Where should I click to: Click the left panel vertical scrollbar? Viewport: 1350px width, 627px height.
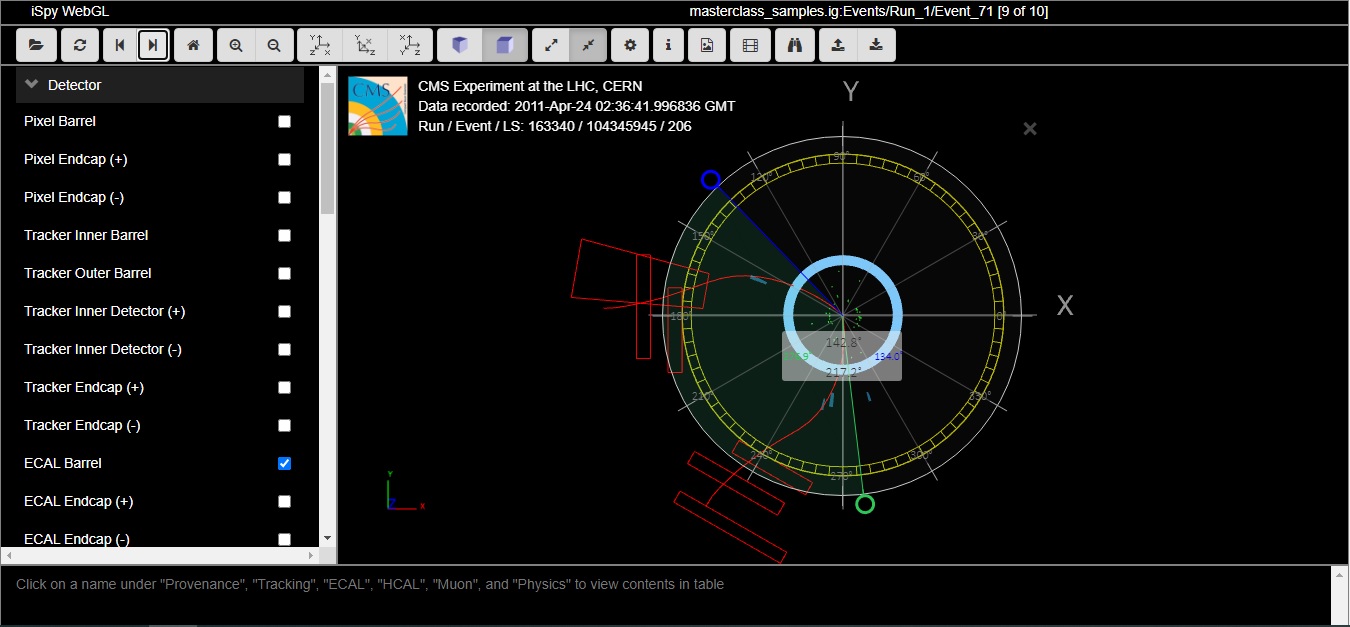pyautogui.click(x=327, y=150)
